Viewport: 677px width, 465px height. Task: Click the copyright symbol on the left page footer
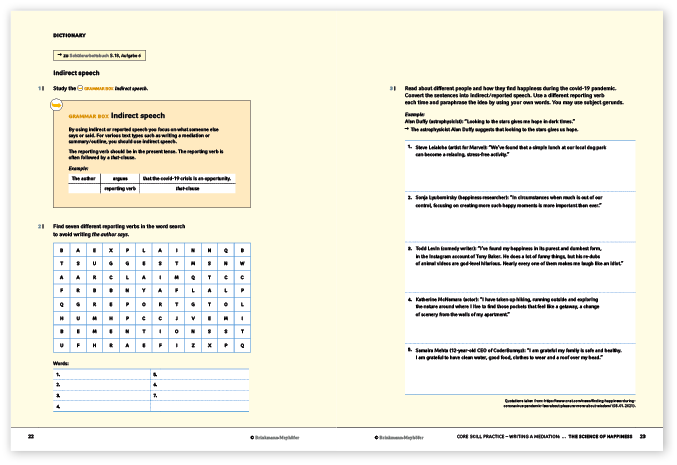(x=252, y=437)
